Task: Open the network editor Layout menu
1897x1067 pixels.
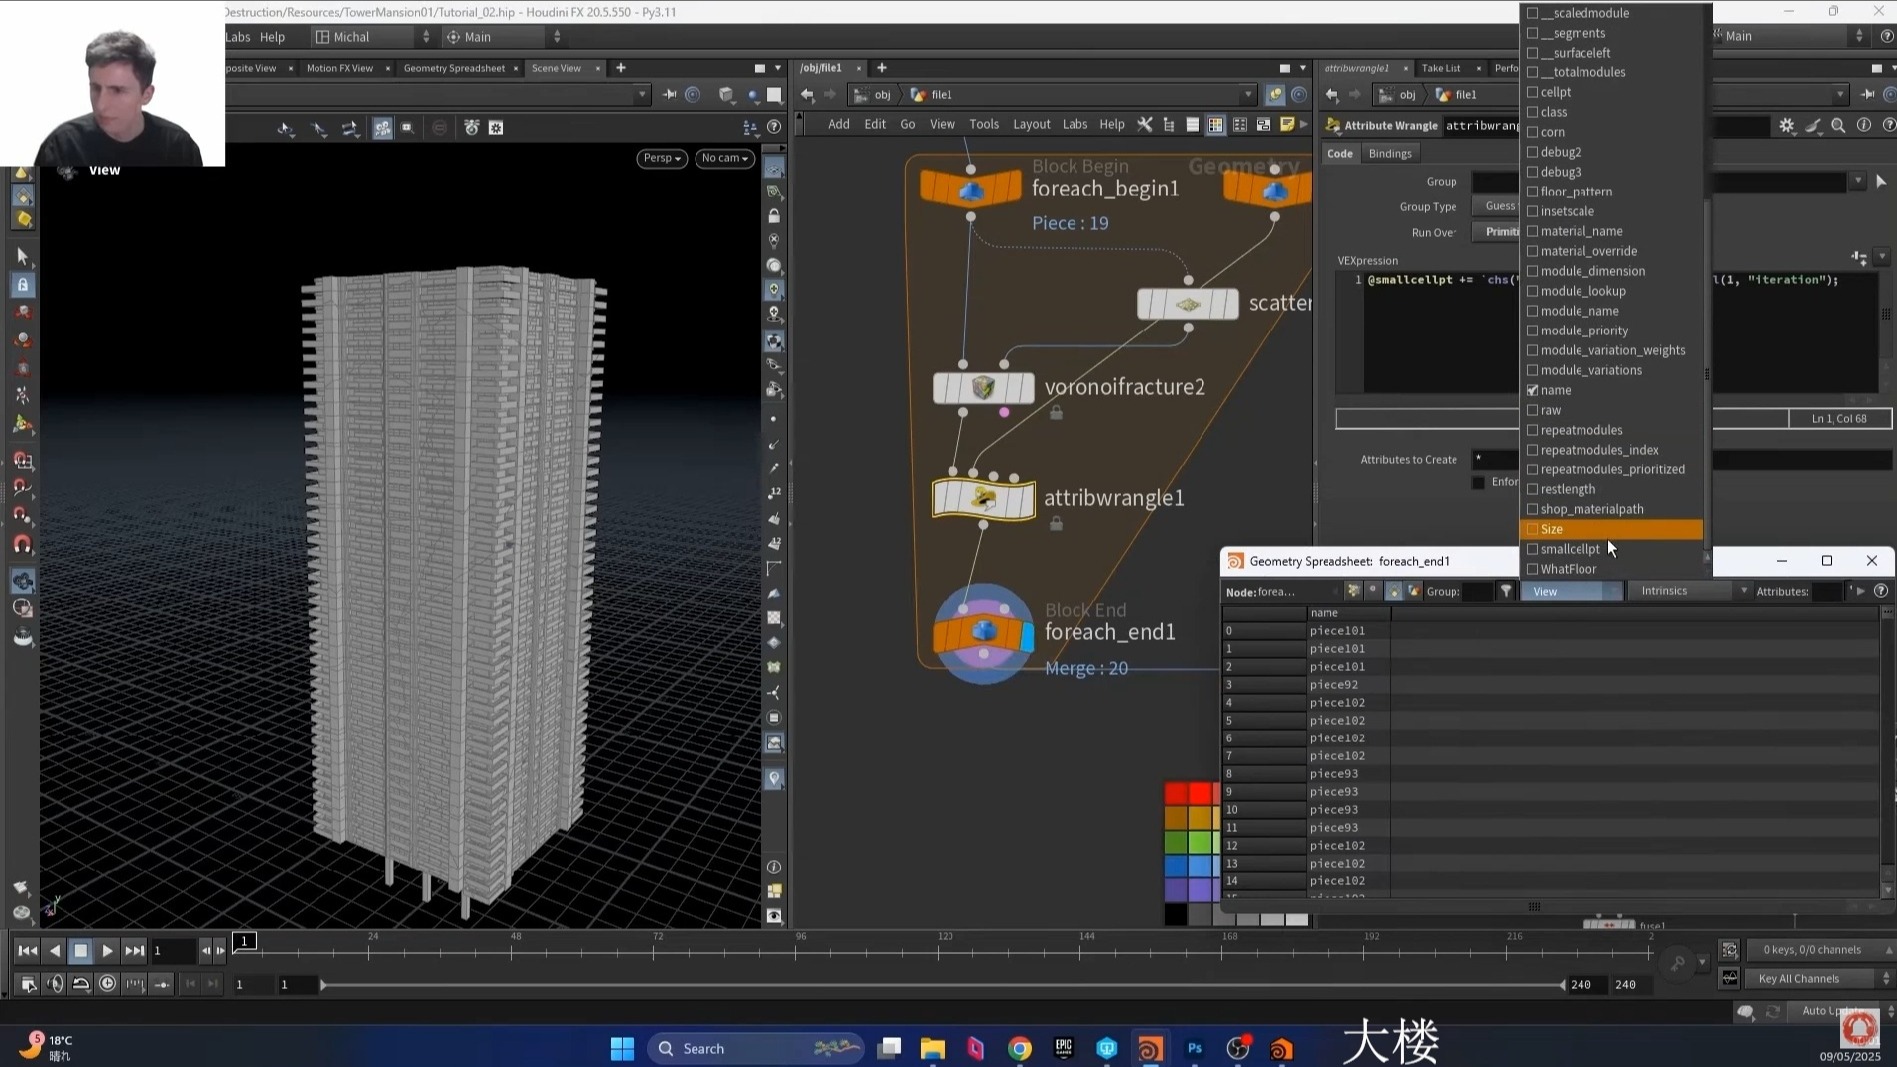Action: [x=1031, y=124]
